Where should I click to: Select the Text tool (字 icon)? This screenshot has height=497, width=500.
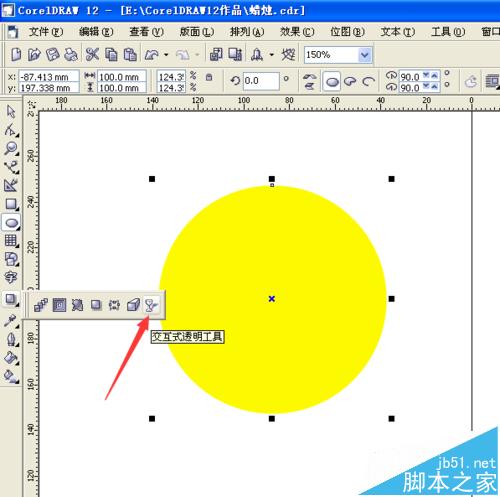(11, 277)
